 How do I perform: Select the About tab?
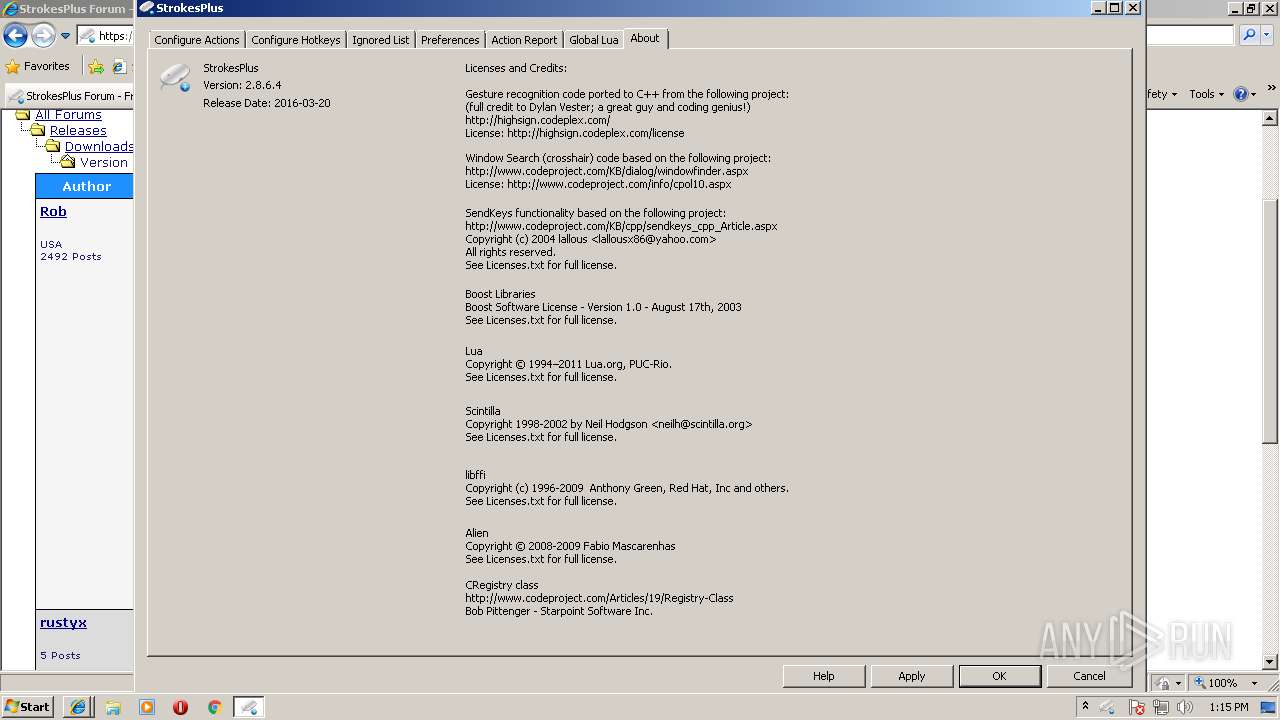click(645, 38)
